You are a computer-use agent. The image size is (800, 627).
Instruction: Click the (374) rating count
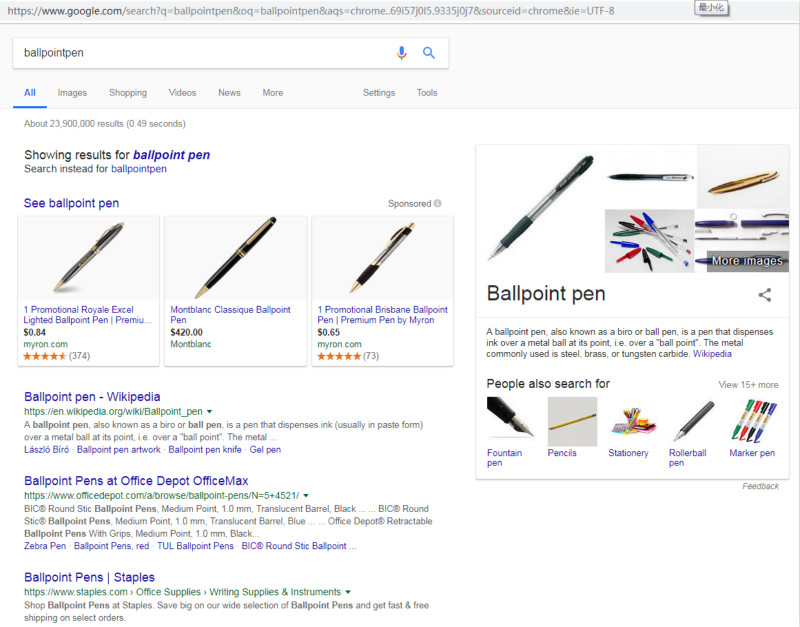(x=79, y=356)
